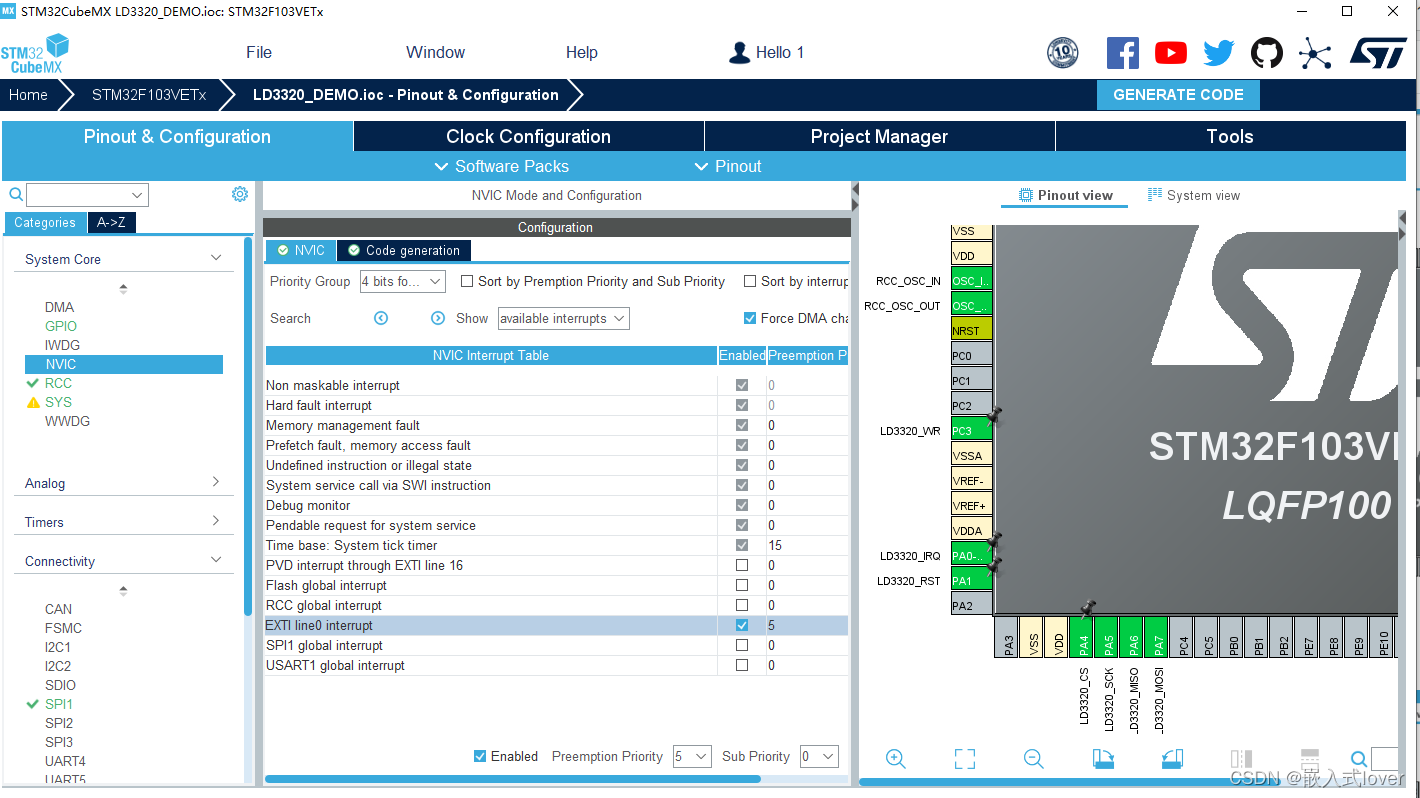
Task: Click the toggle side-by-side layout icon
Action: click(1241, 759)
